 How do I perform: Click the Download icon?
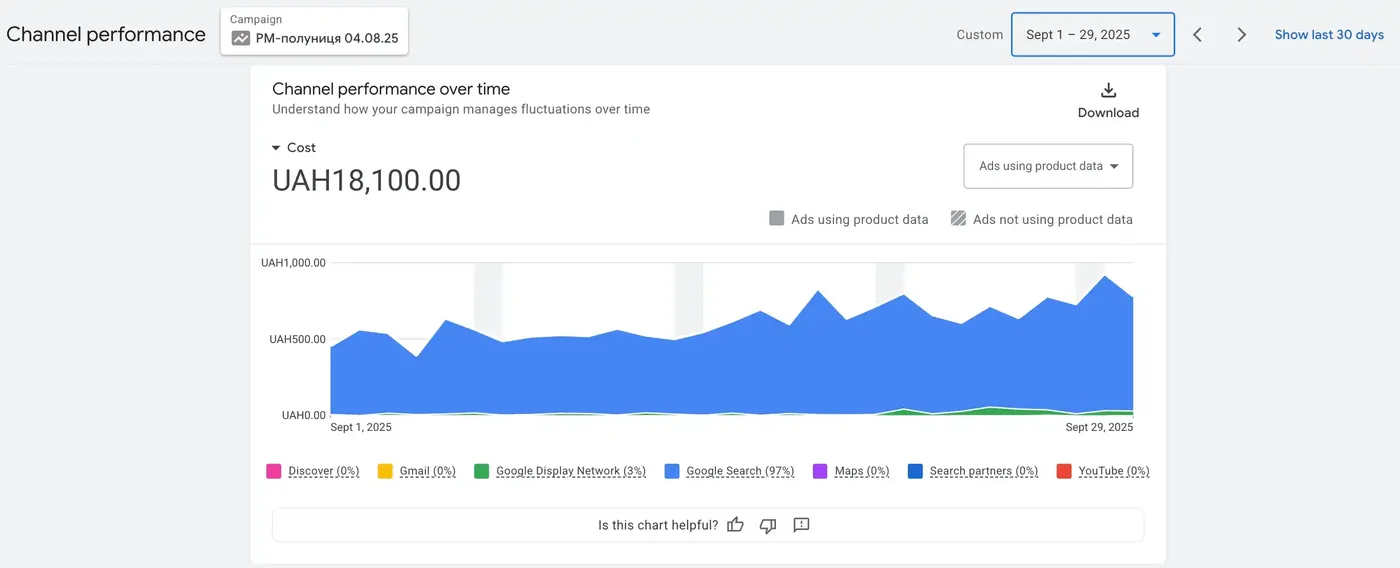click(1108, 91)
